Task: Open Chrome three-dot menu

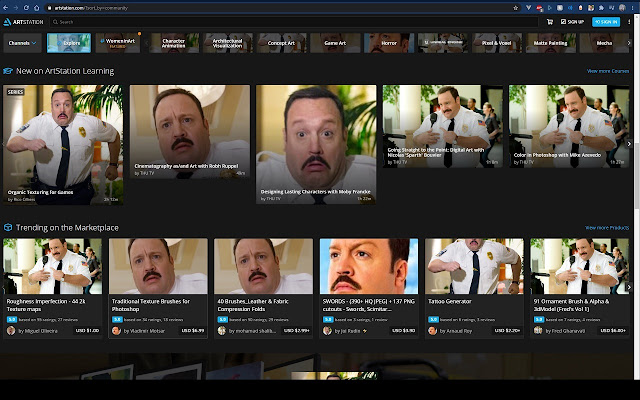Action: click(x=632, y=8)
